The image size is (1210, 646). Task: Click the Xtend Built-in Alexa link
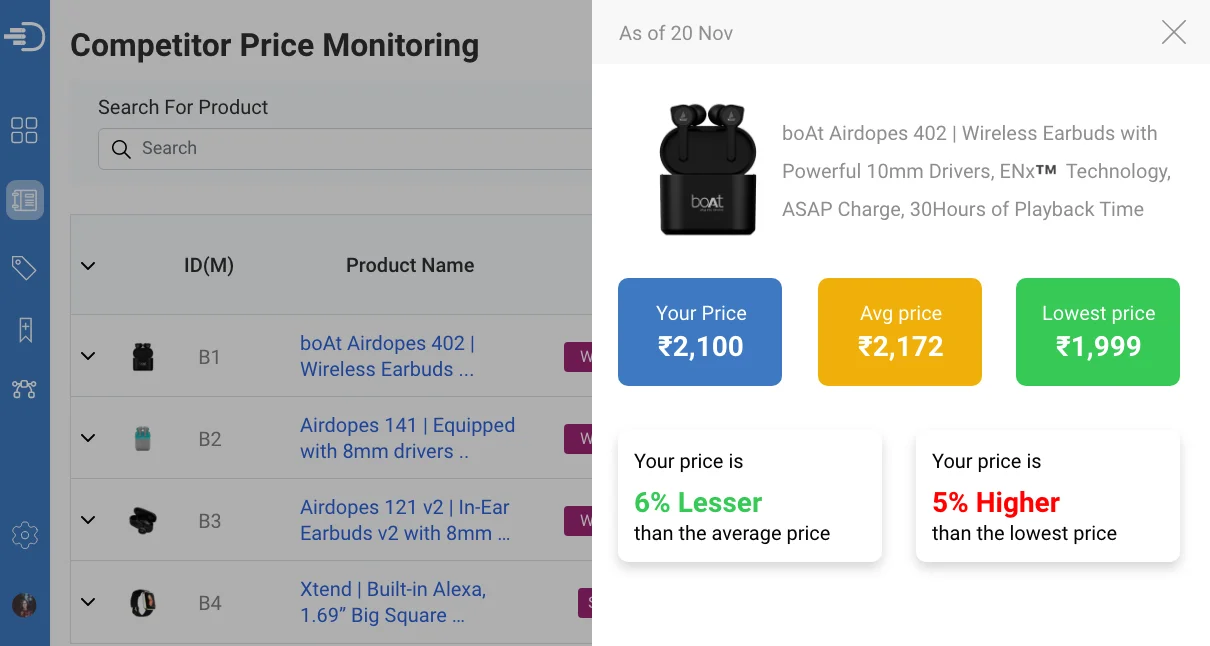tap(393, 602)
